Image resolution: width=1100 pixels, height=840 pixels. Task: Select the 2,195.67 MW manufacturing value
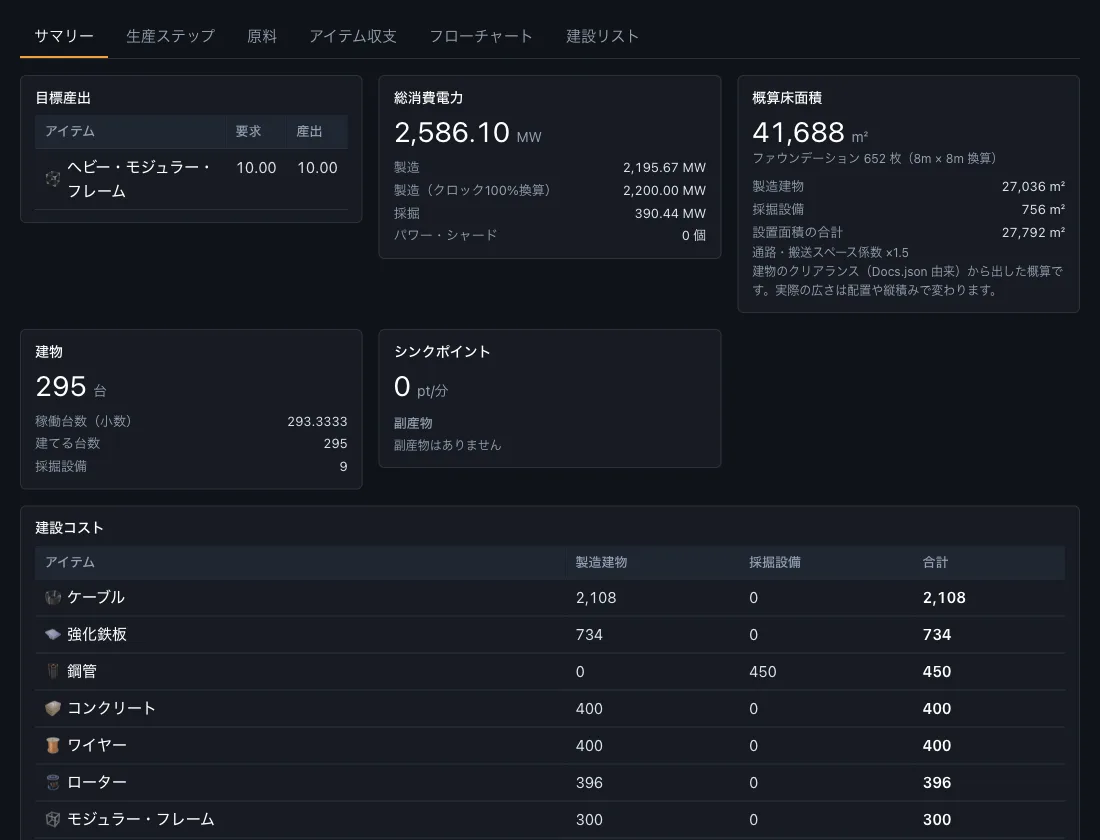point(664,168)
